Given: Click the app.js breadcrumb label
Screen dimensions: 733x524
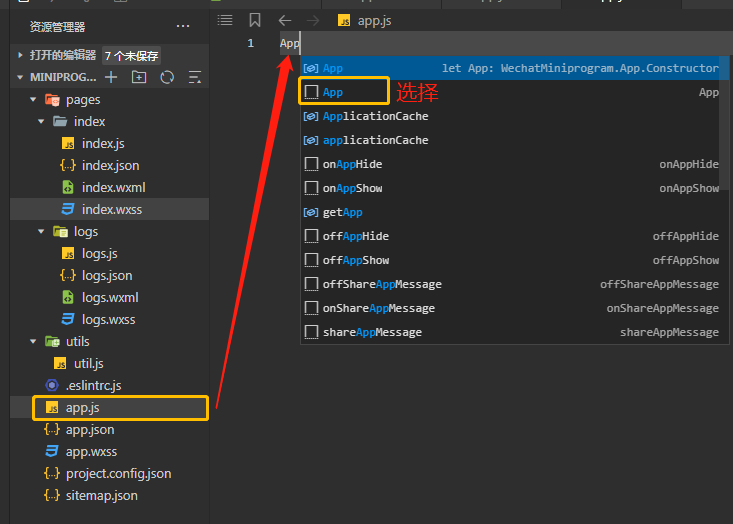Looking at the screenshot, I should click(374, 21).
